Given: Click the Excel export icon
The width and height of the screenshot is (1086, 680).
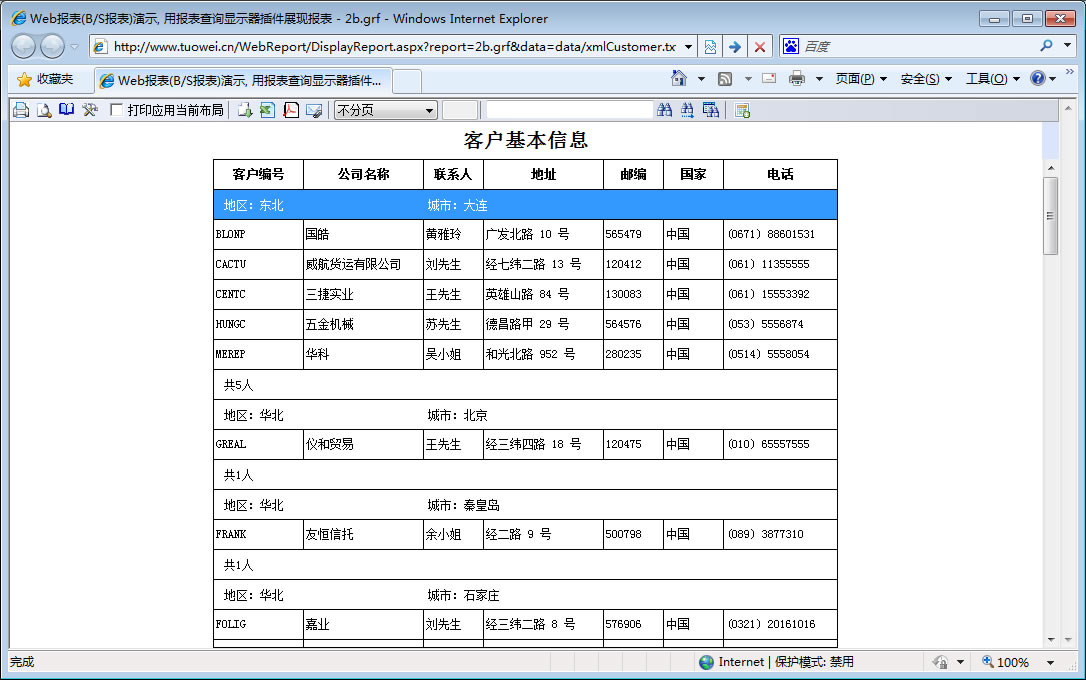Looking at the screenshot, I should pyautogui.click(x=267, y=110).
